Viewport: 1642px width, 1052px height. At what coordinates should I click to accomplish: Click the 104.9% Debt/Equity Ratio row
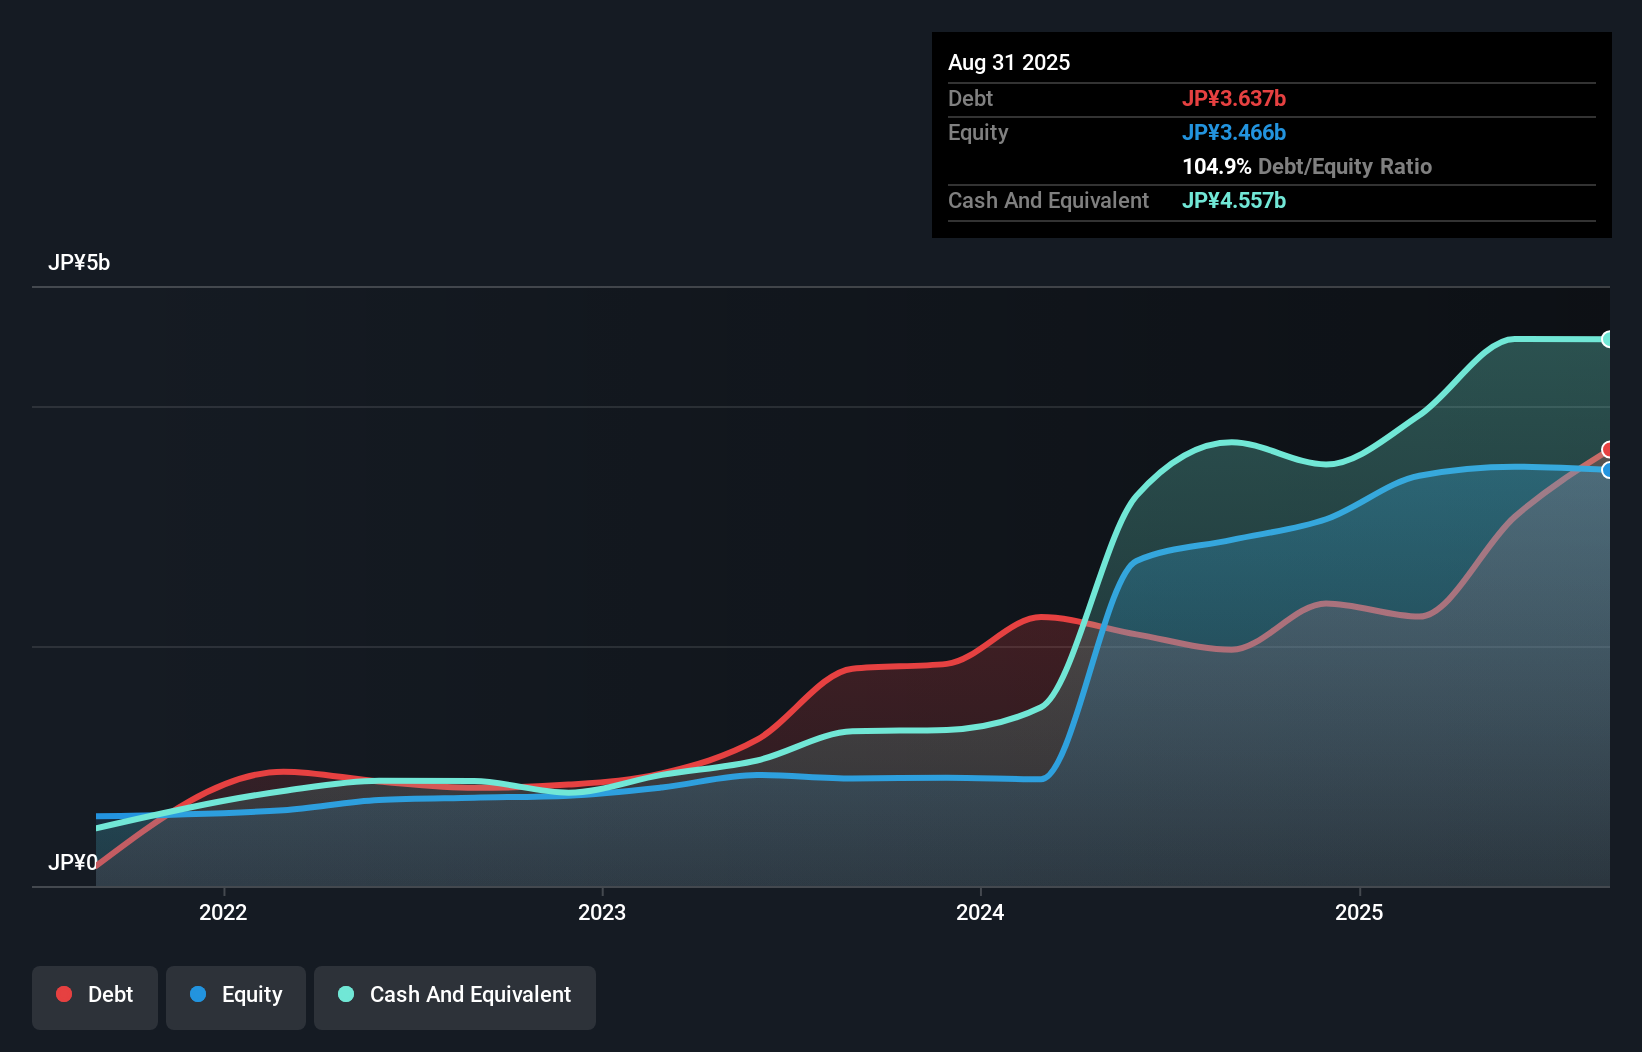point(1307,166)
